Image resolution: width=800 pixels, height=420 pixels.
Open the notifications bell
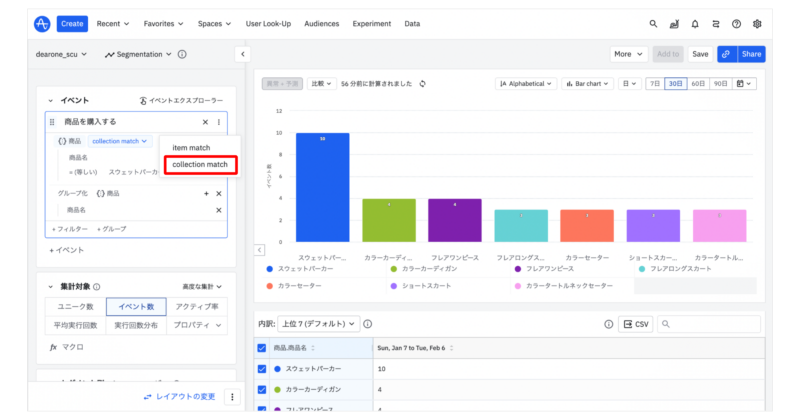[695, 23]
